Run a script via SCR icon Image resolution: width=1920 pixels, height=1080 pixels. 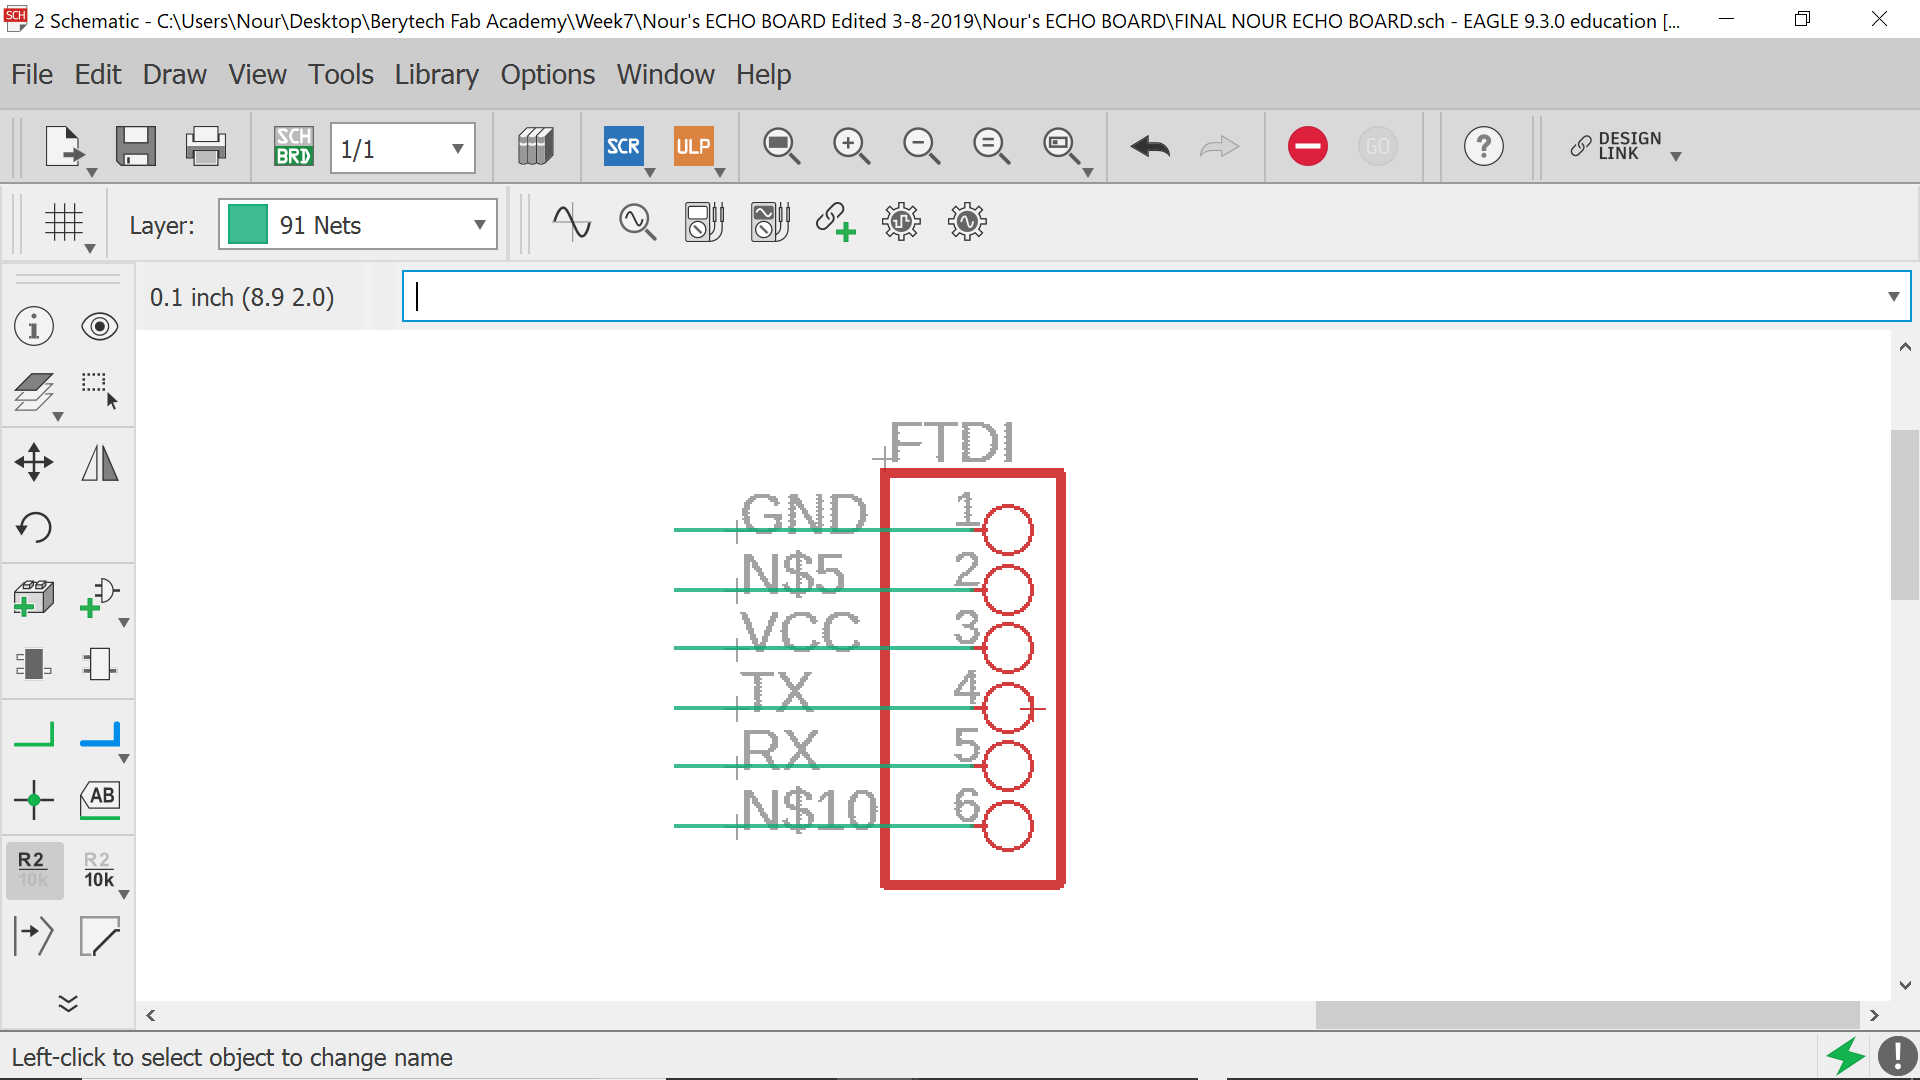pyautogui.click(x=622, y=146)
